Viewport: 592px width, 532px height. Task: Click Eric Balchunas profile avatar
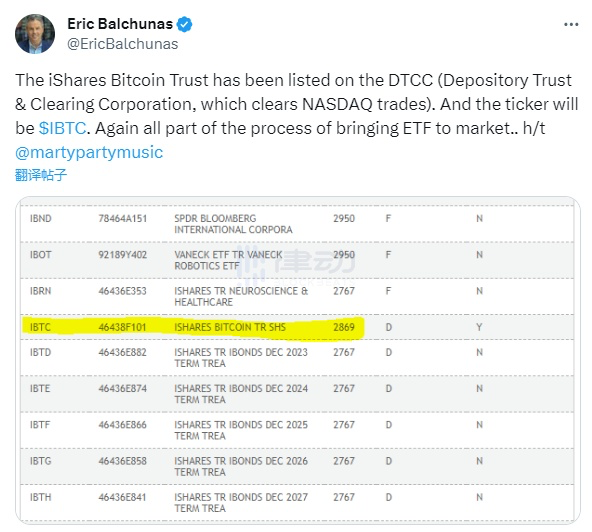35,34
